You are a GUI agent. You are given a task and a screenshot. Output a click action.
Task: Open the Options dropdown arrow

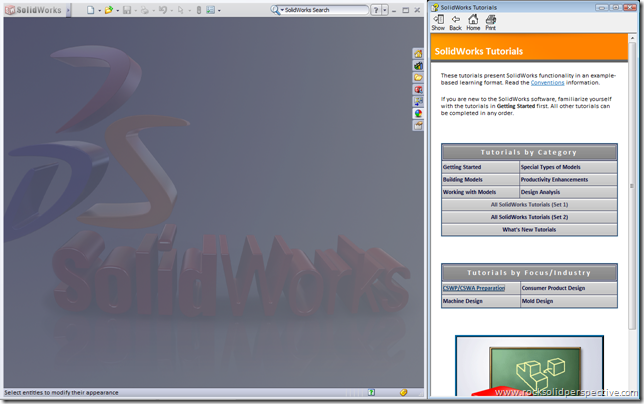219,10
